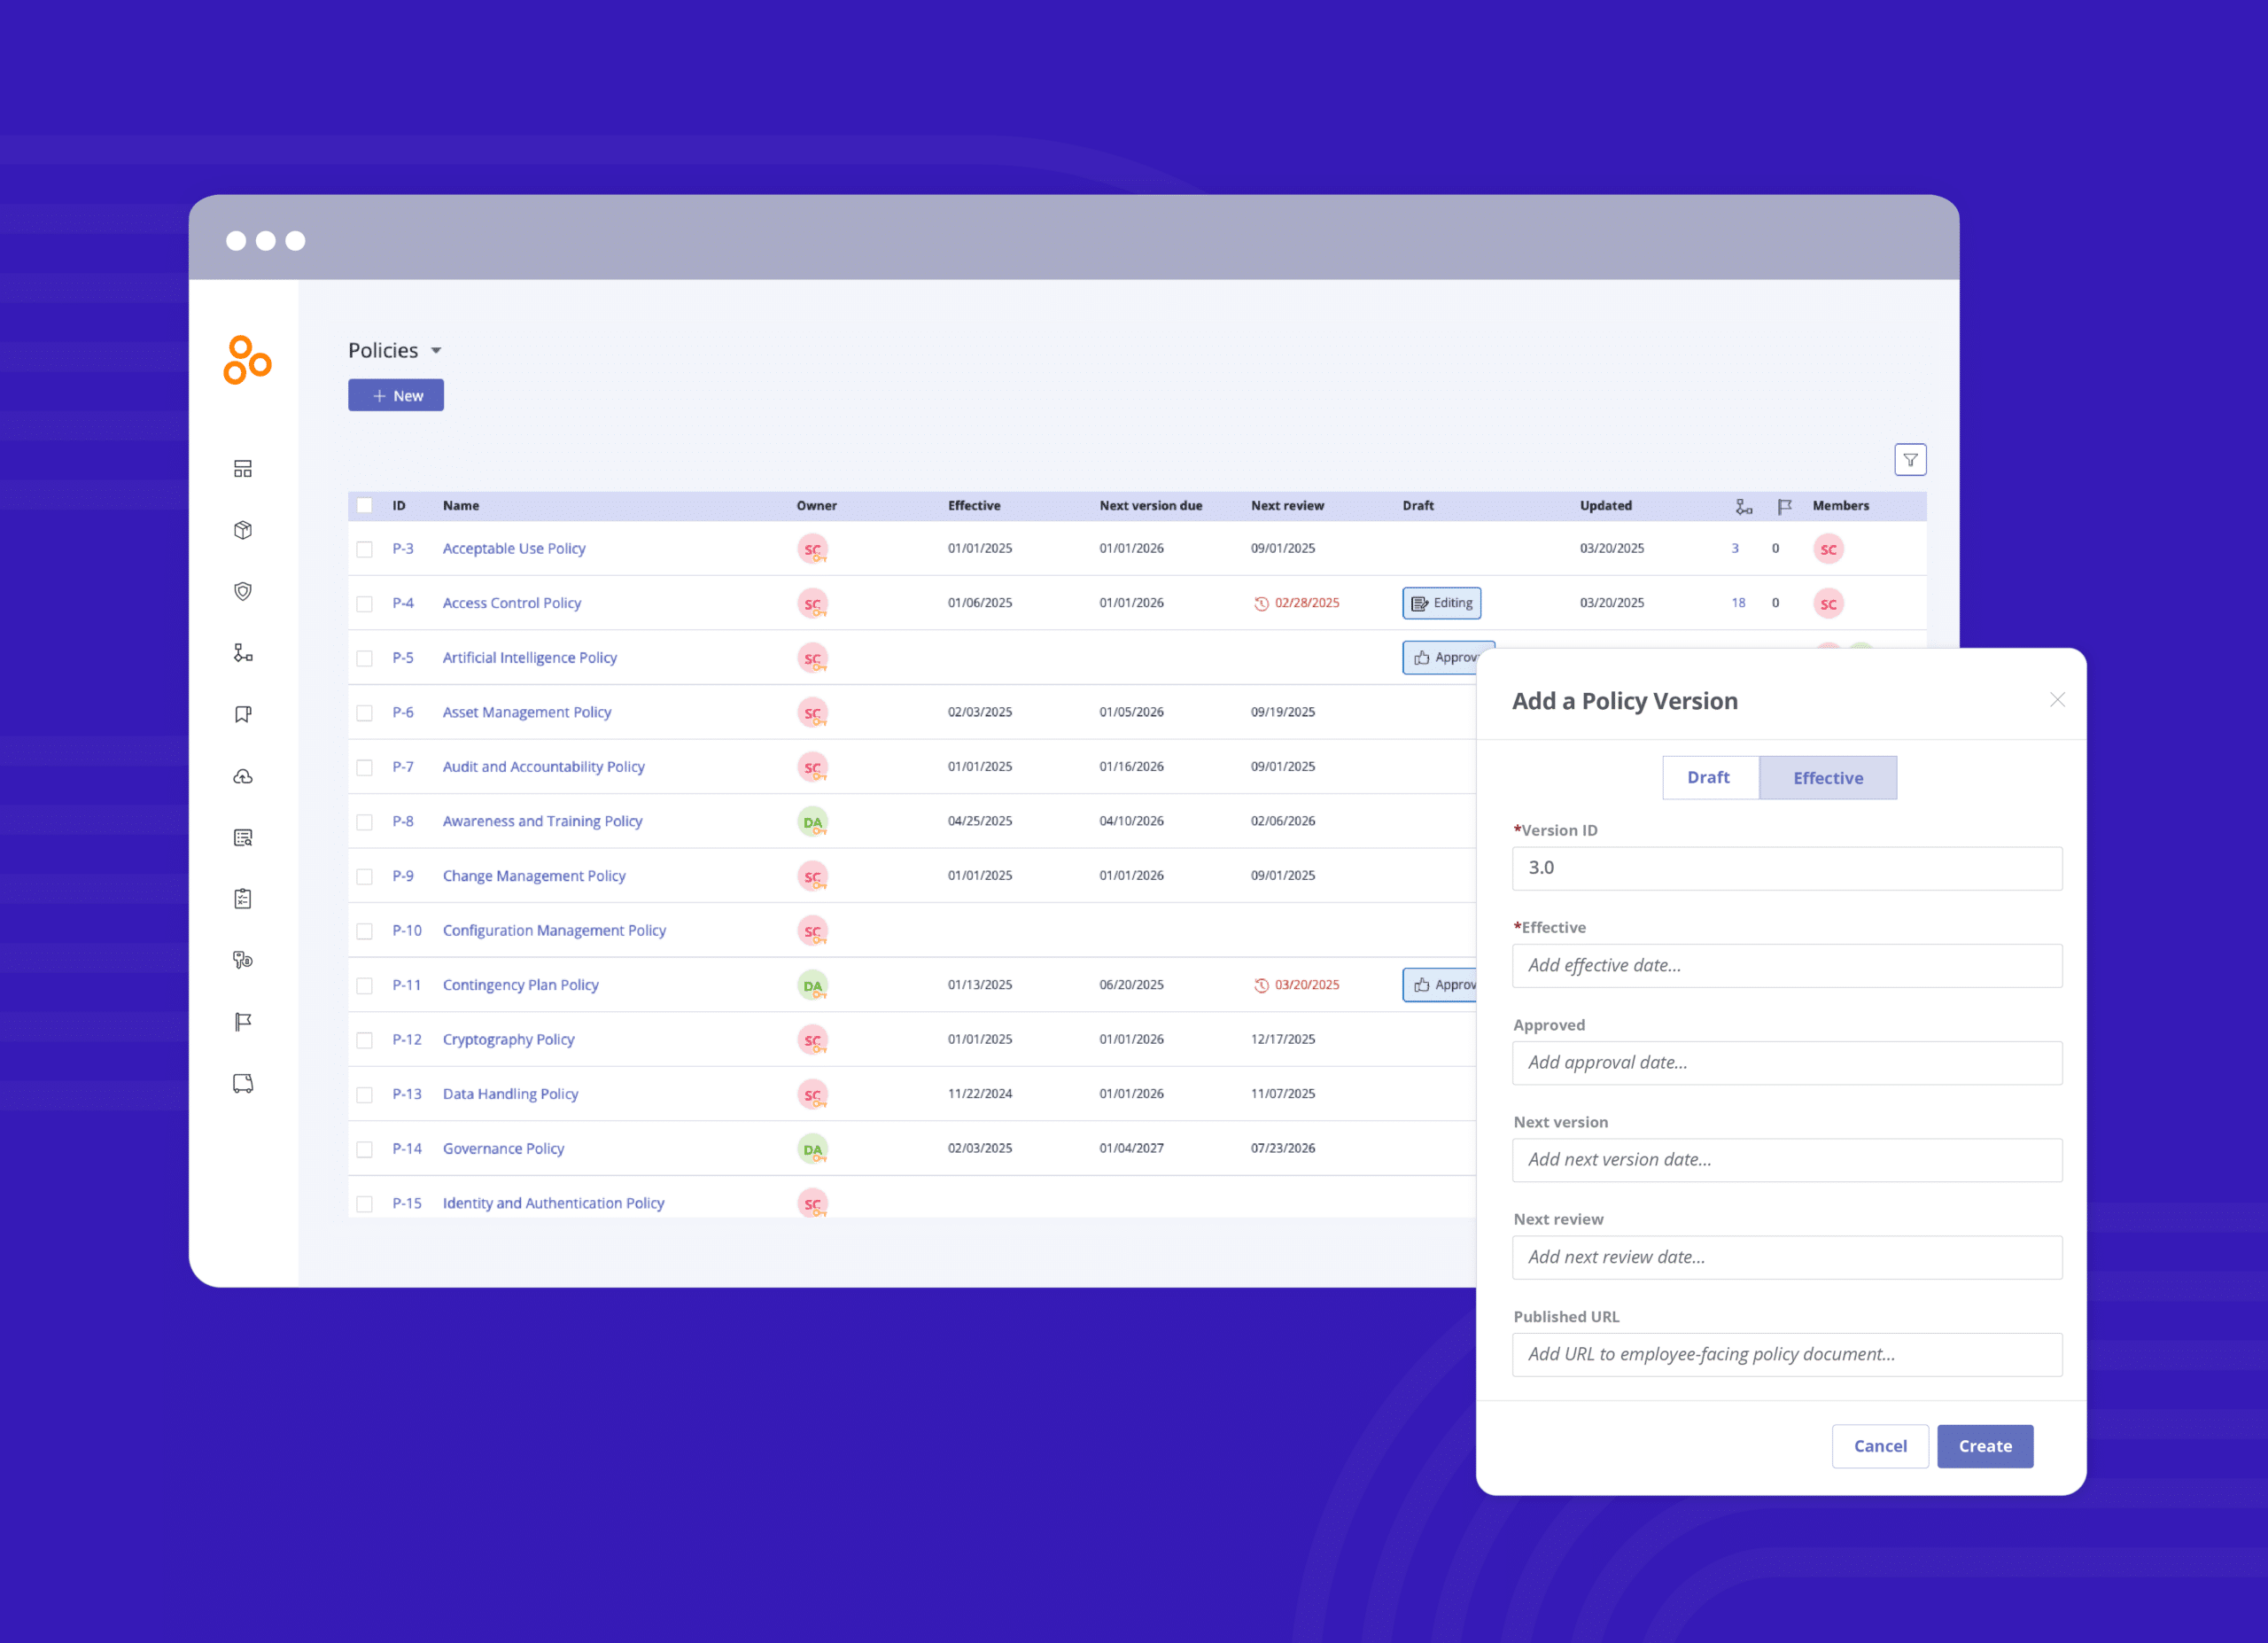Screen dimensions: 2268x1643
Task: Click the Add effective date field
Action: (x=1786, y=965)
